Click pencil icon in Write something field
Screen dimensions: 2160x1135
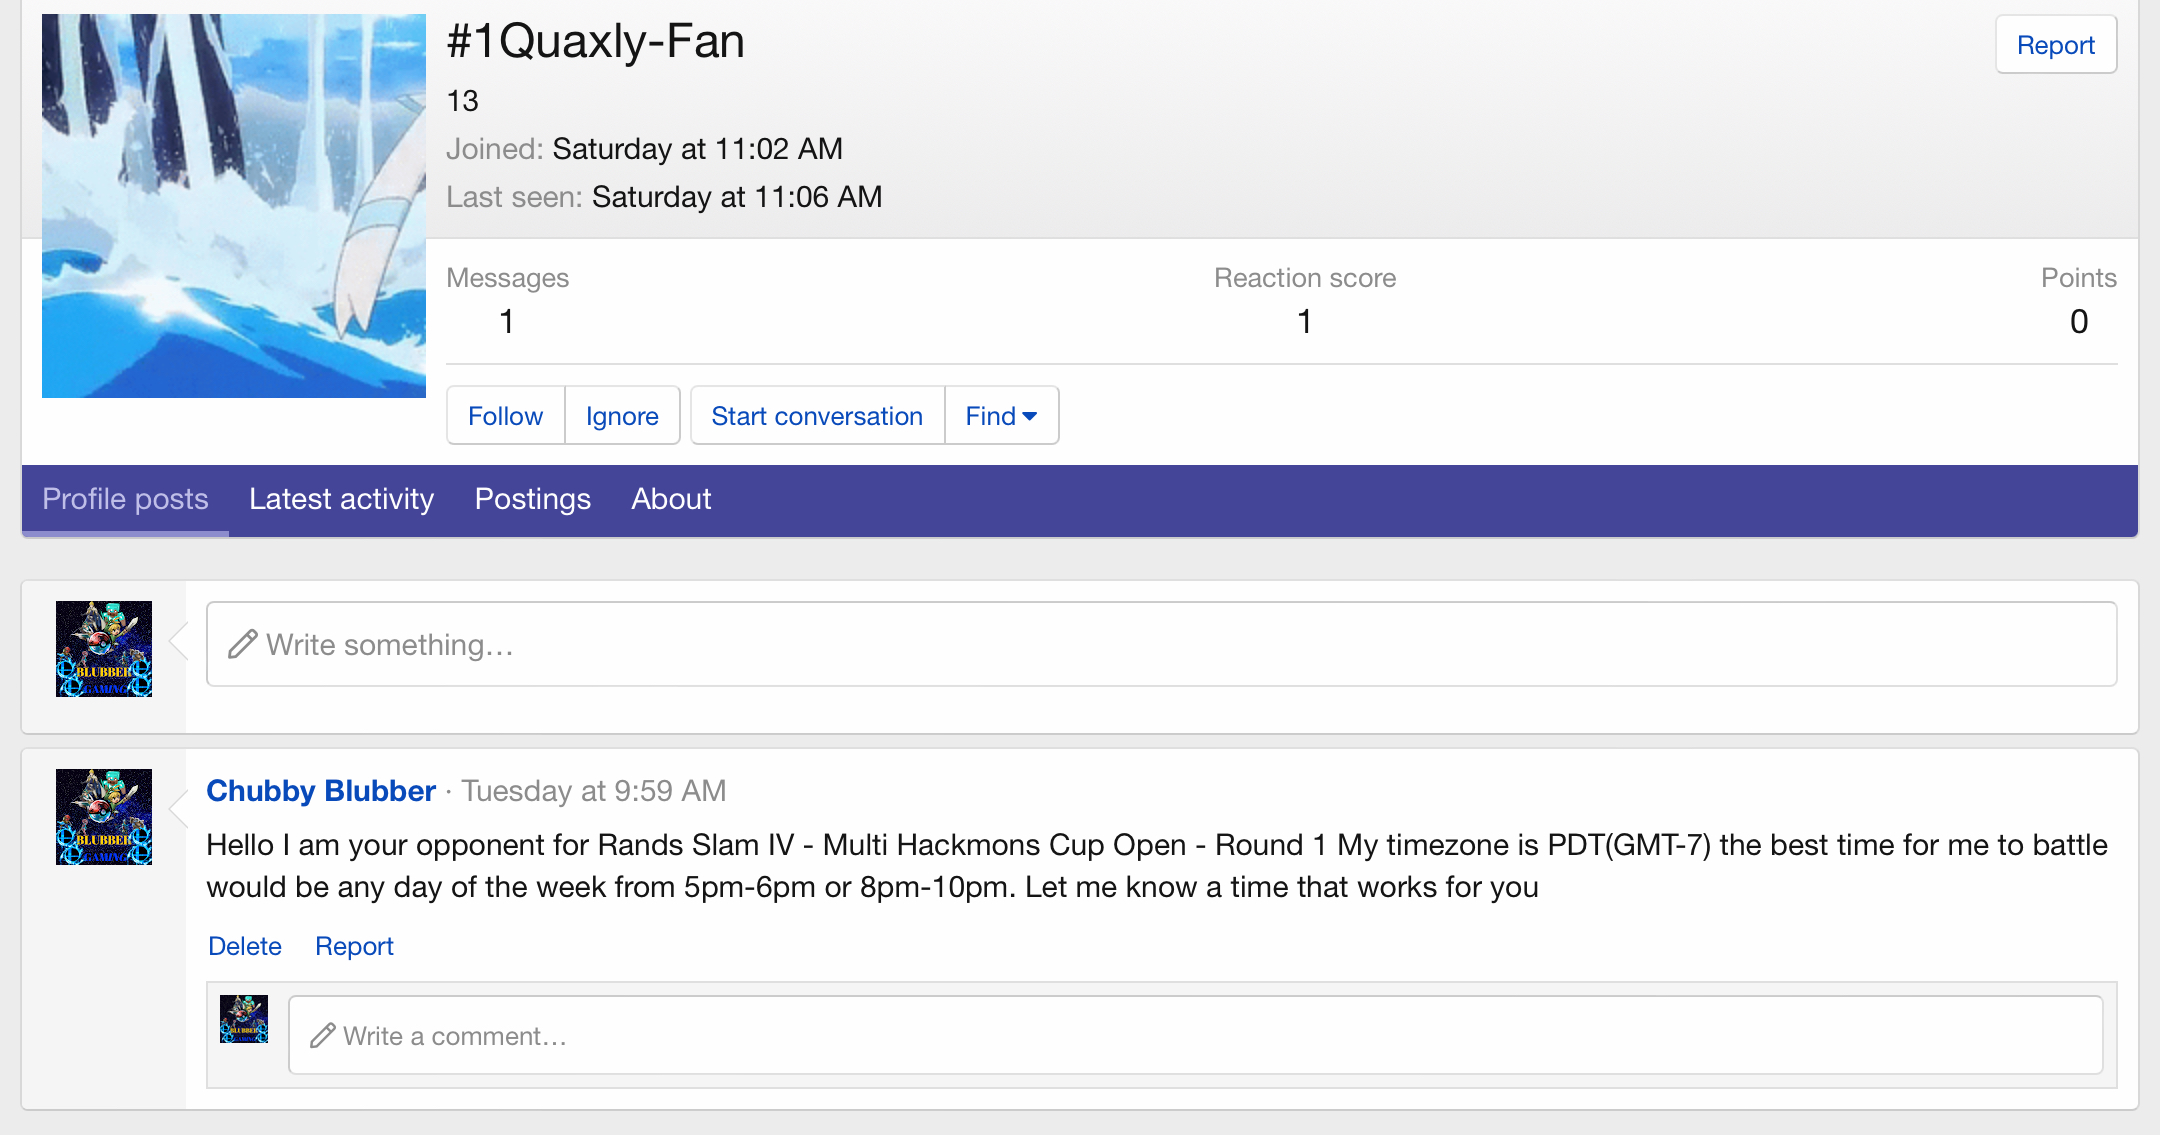[x=242, y=644]
